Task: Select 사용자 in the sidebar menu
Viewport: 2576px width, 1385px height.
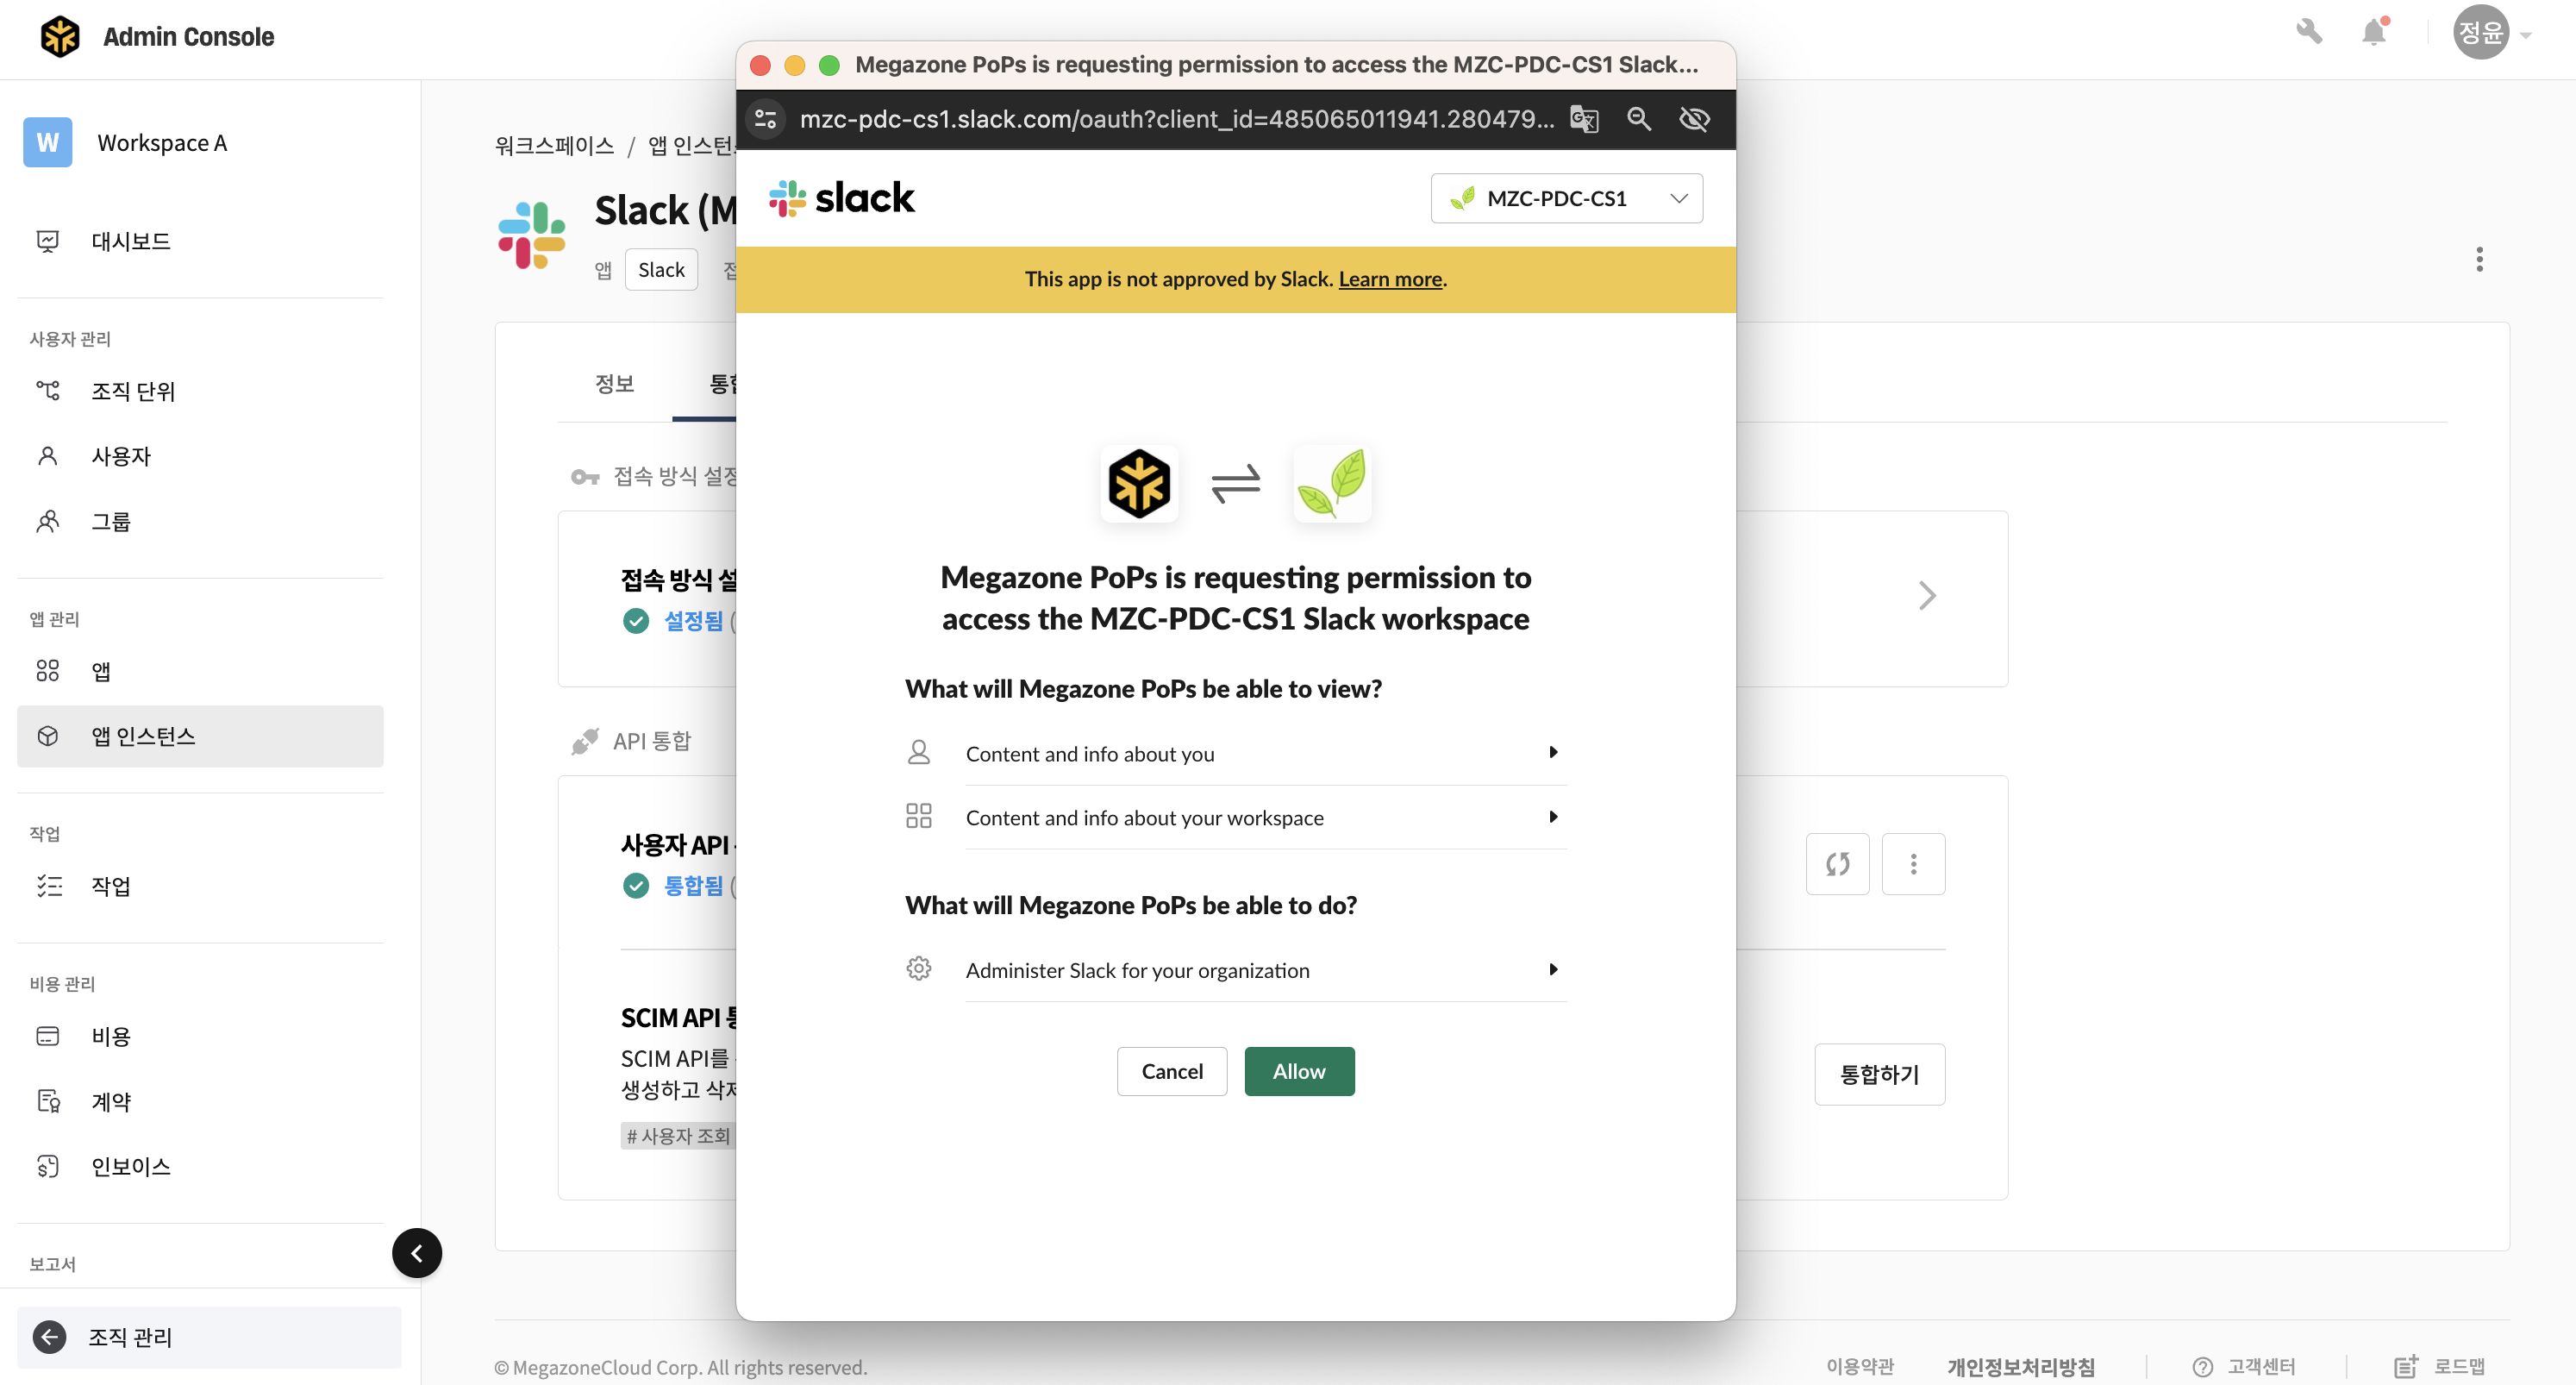Action: click(121, 456)
